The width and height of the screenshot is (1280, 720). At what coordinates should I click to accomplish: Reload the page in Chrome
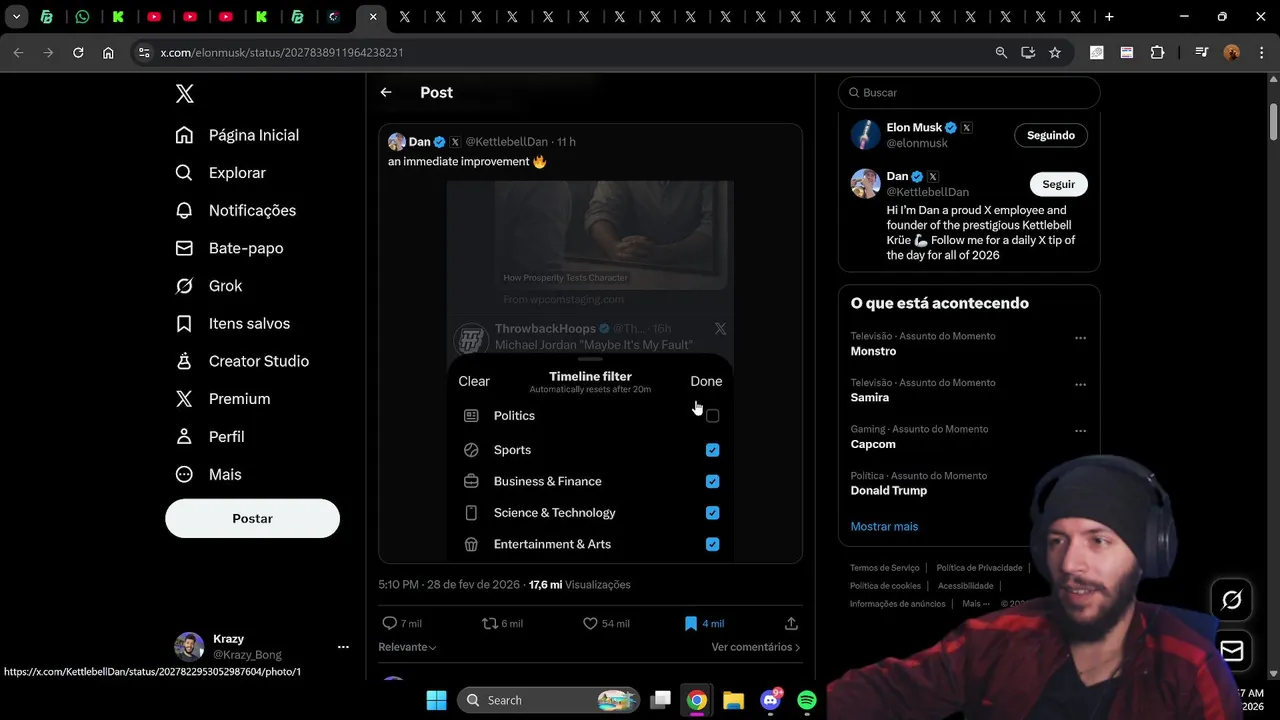(78, 52)
